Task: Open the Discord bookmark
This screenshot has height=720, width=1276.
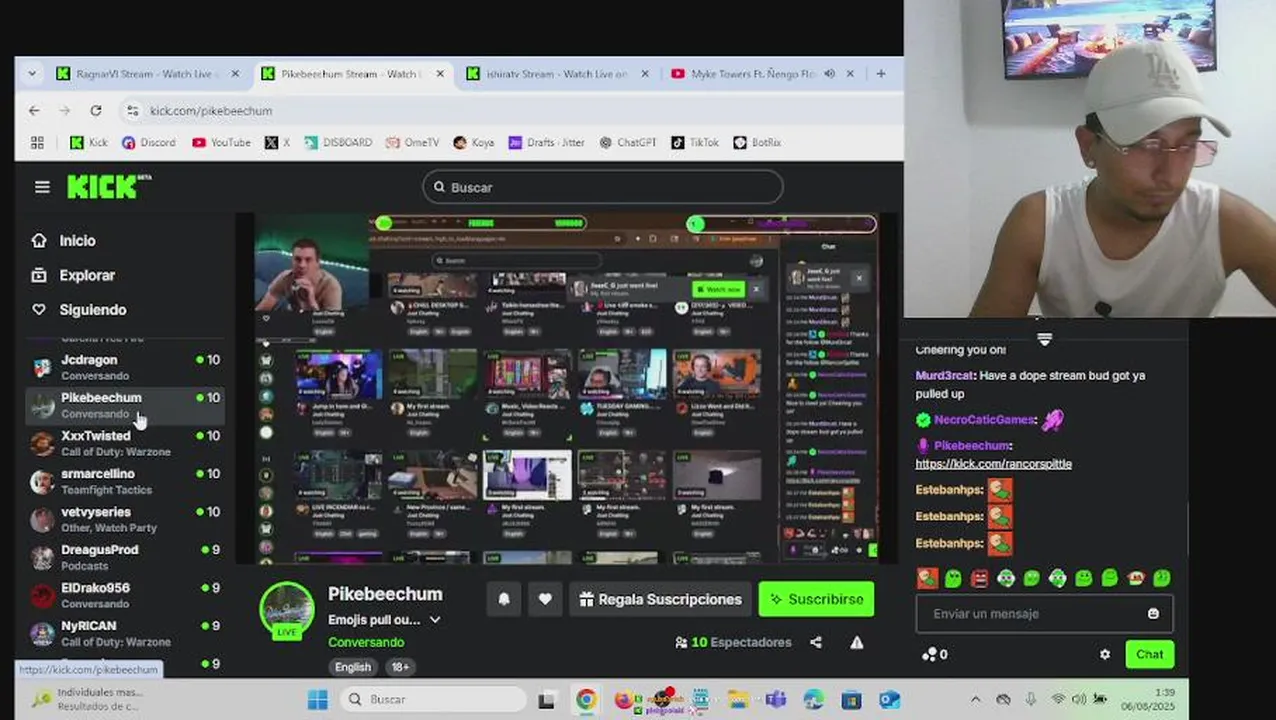Action: pos(148,143)
